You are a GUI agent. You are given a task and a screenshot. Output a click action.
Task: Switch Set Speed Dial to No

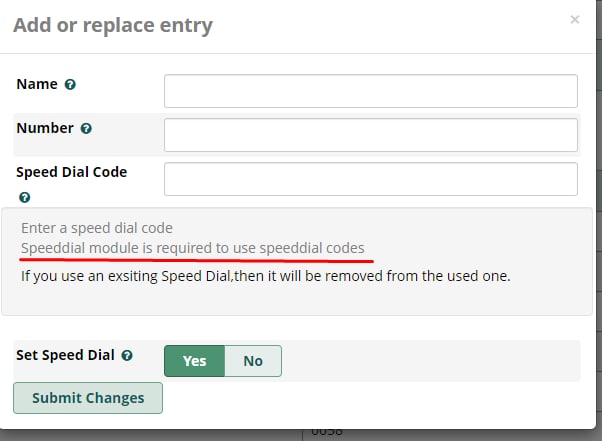pyautogui.click(x=253, y=361)
